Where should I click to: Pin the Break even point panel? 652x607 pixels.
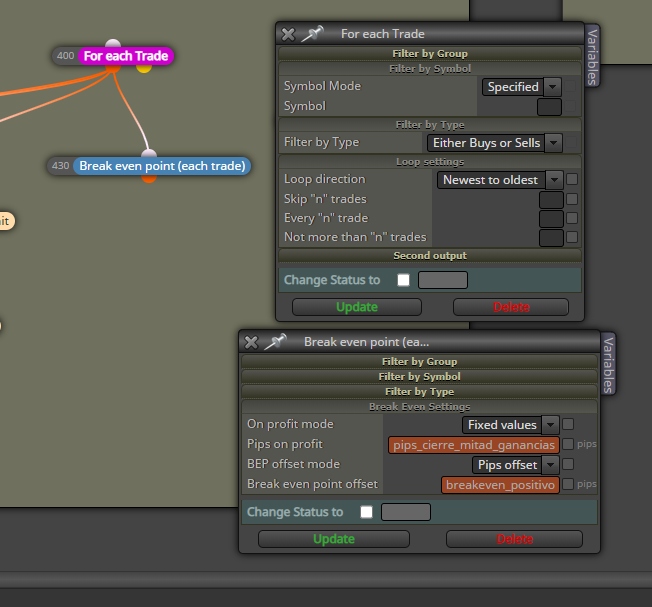275,342
